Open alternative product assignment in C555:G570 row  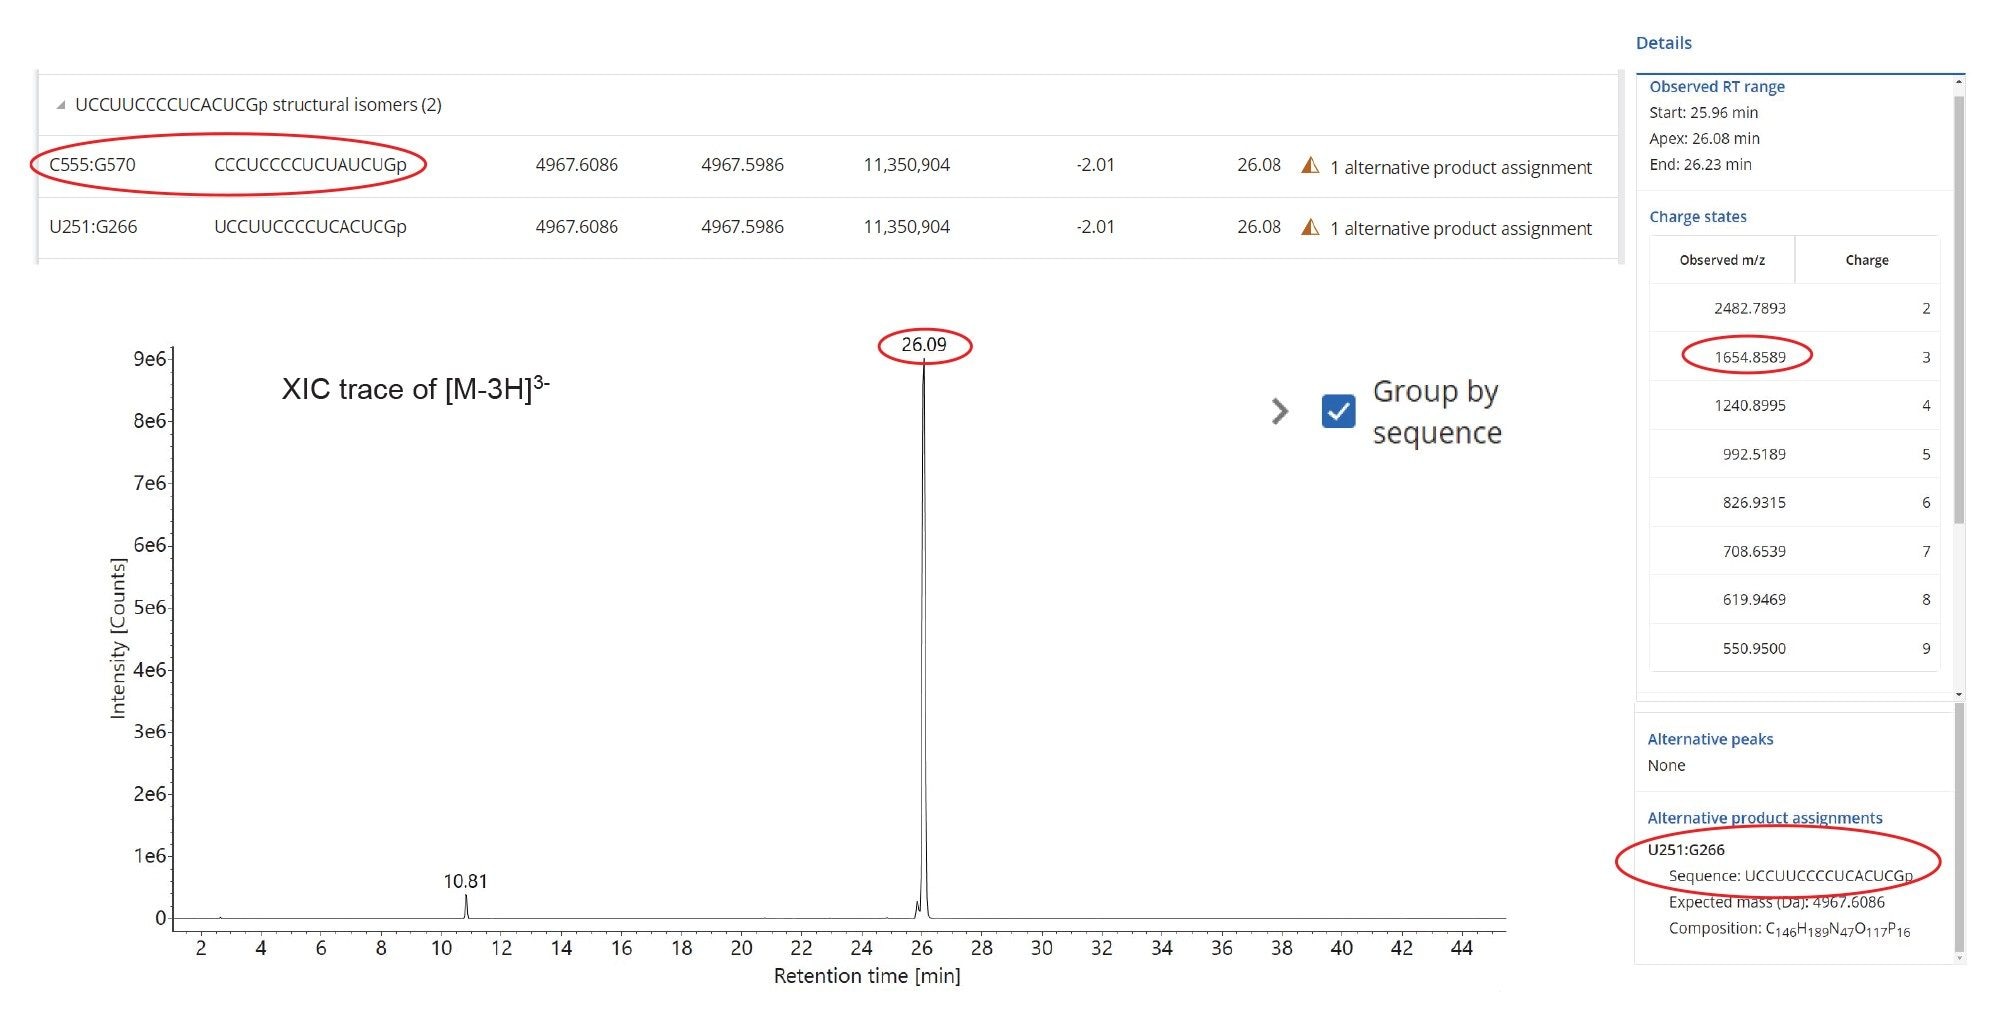pos(1460,168)
